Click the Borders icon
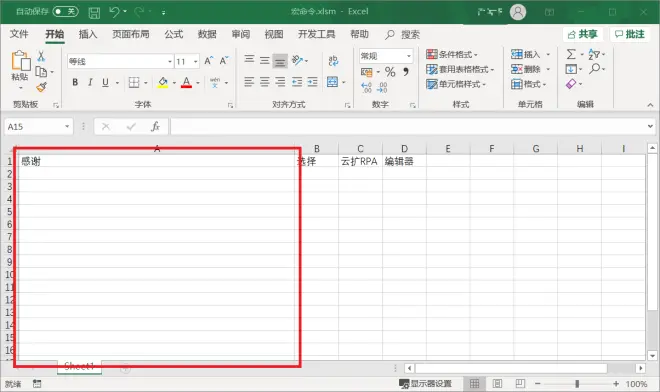The image size is (660, 392). 134,82
